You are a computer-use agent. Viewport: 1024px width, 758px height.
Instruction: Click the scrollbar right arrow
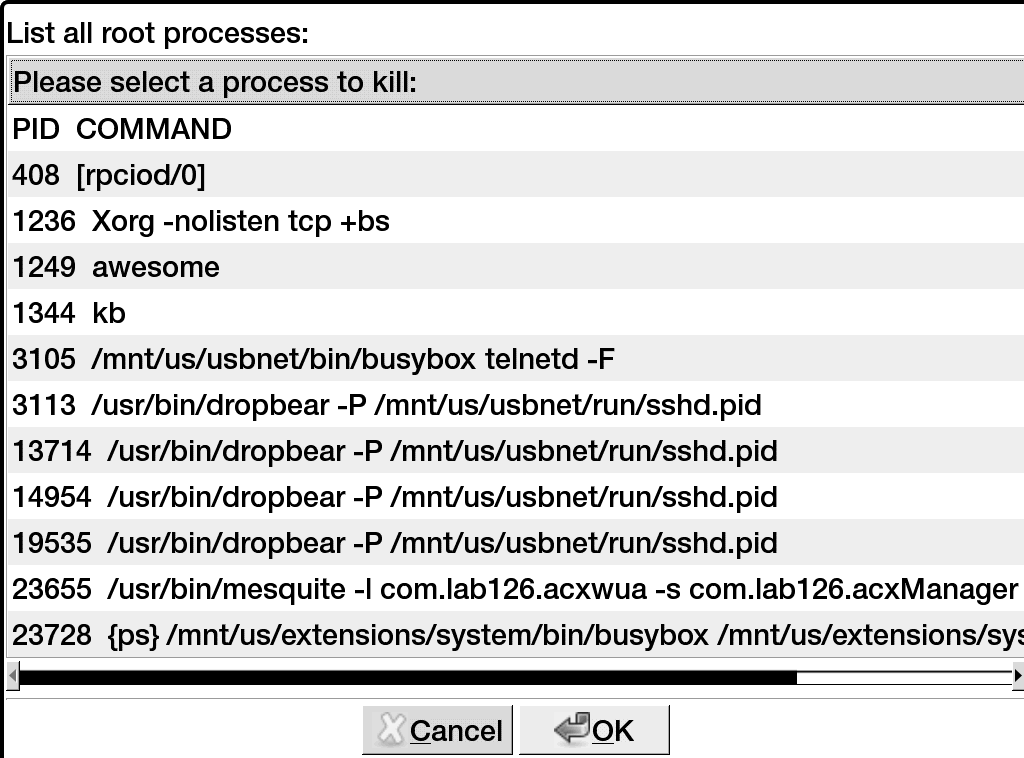tap(1018, 677)
